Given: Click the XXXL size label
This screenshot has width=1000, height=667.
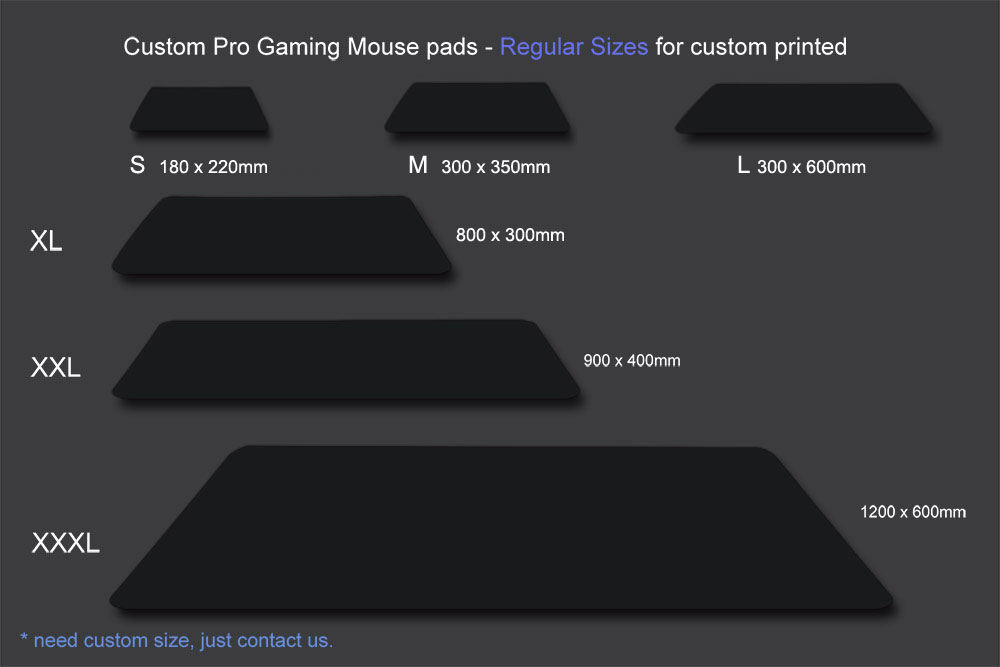Looking at the screenshot, I should click(x=66, y=543).
